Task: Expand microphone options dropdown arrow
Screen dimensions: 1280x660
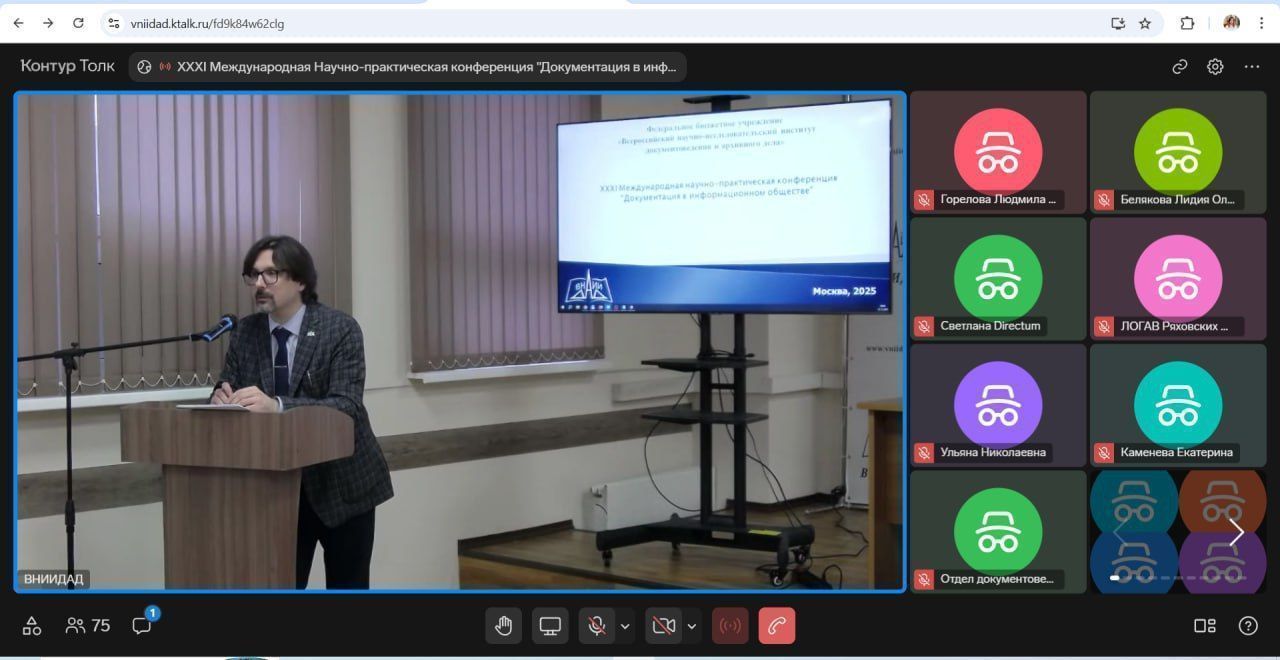Action: click(x=625, y=626)
